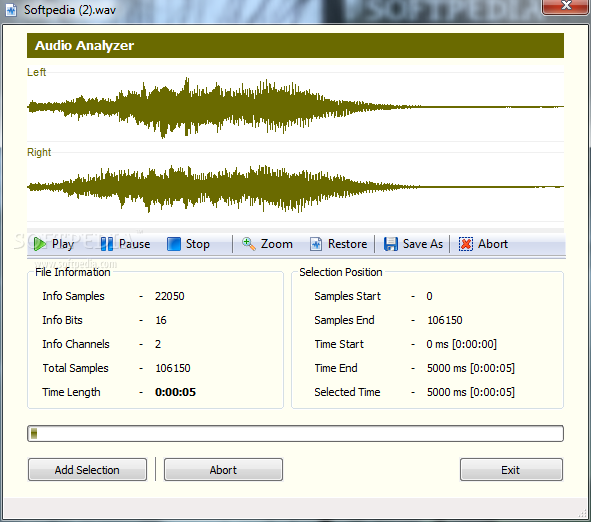Click the Save As text in toolbar
This screenshot has width=591, height=522.
coord(423,244)
